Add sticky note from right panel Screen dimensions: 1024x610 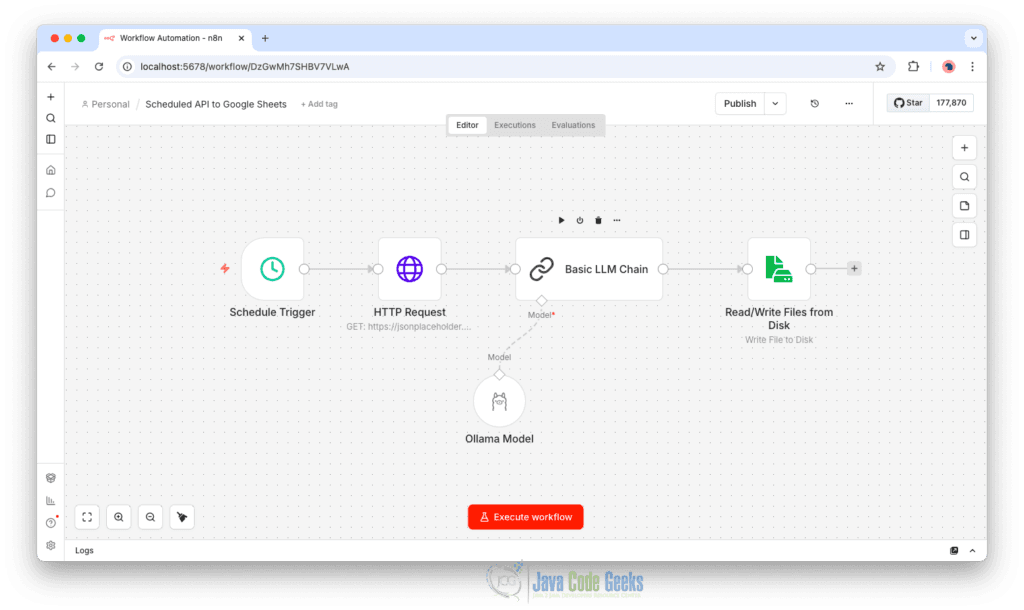point(965,206)
